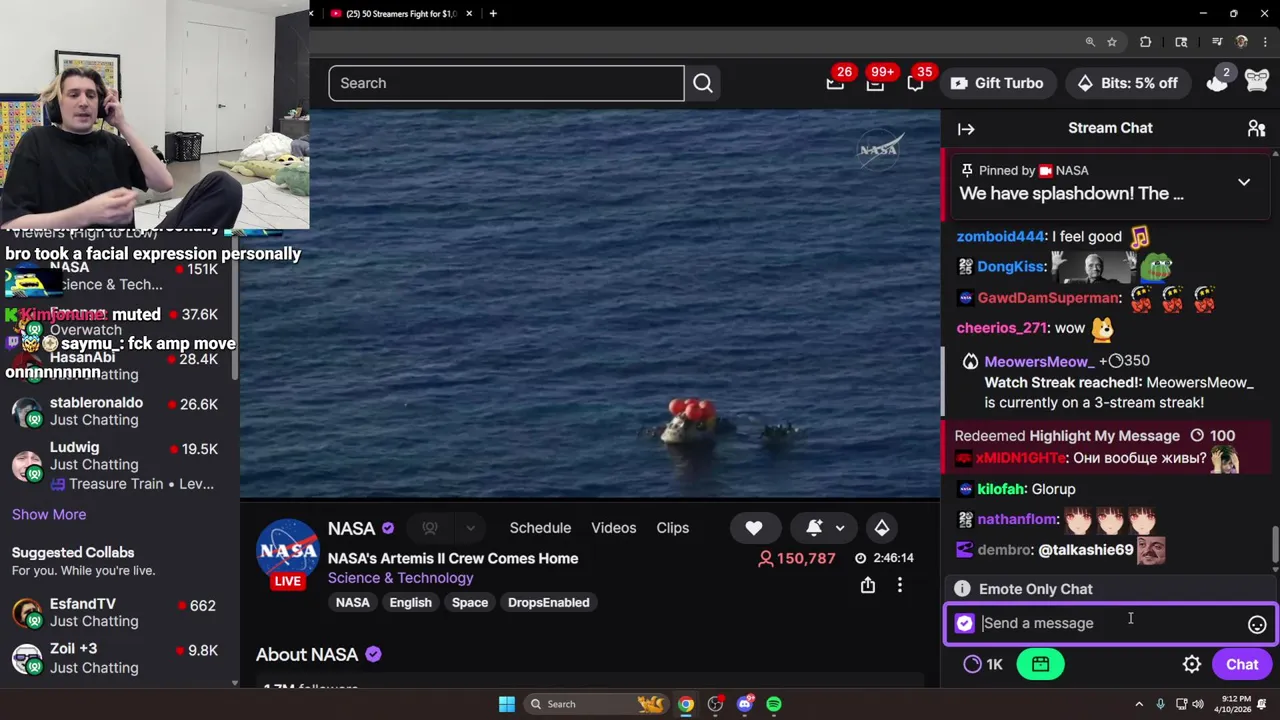This screenshot has width=1280, height=720.
Task: Toggle NASA notifications bell
Action: (814, 528)
